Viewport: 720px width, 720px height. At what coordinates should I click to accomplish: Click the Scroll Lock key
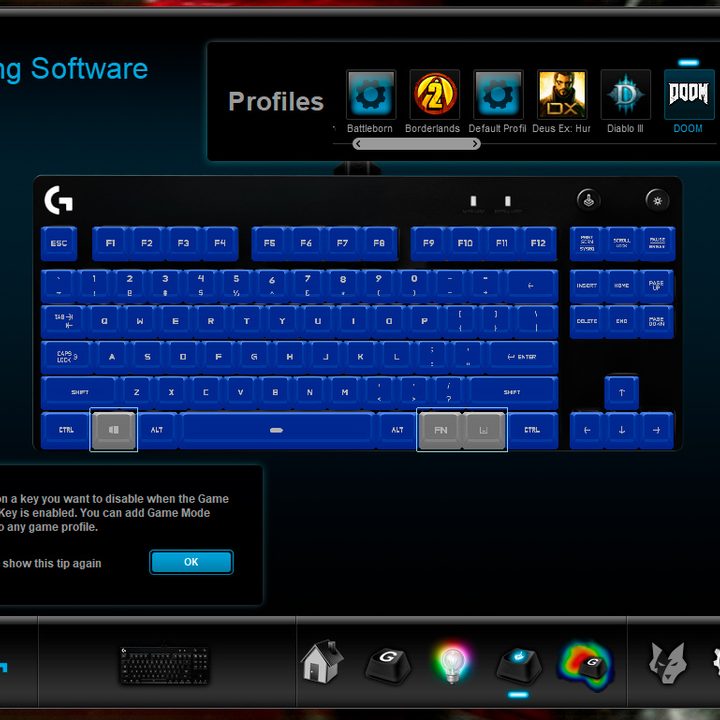click(x=622, y=243)
